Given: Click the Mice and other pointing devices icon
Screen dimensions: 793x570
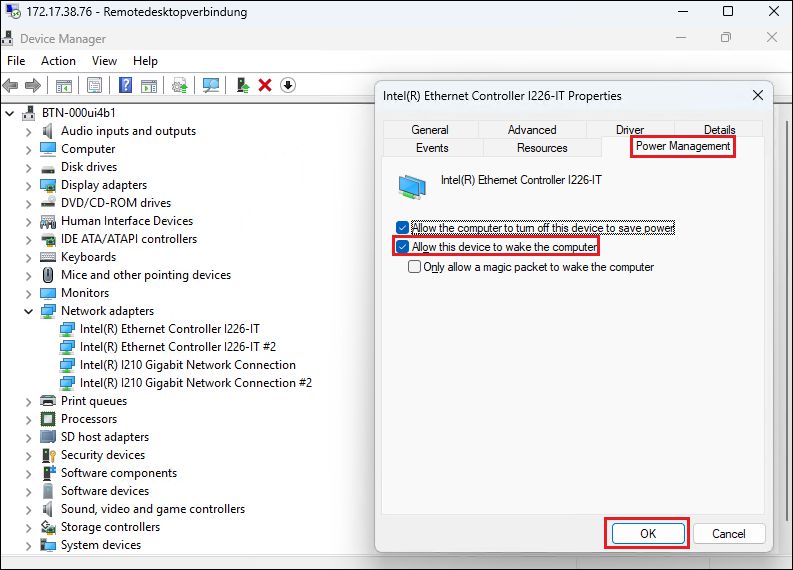Looking at the screenshot, I should point(48,275).
